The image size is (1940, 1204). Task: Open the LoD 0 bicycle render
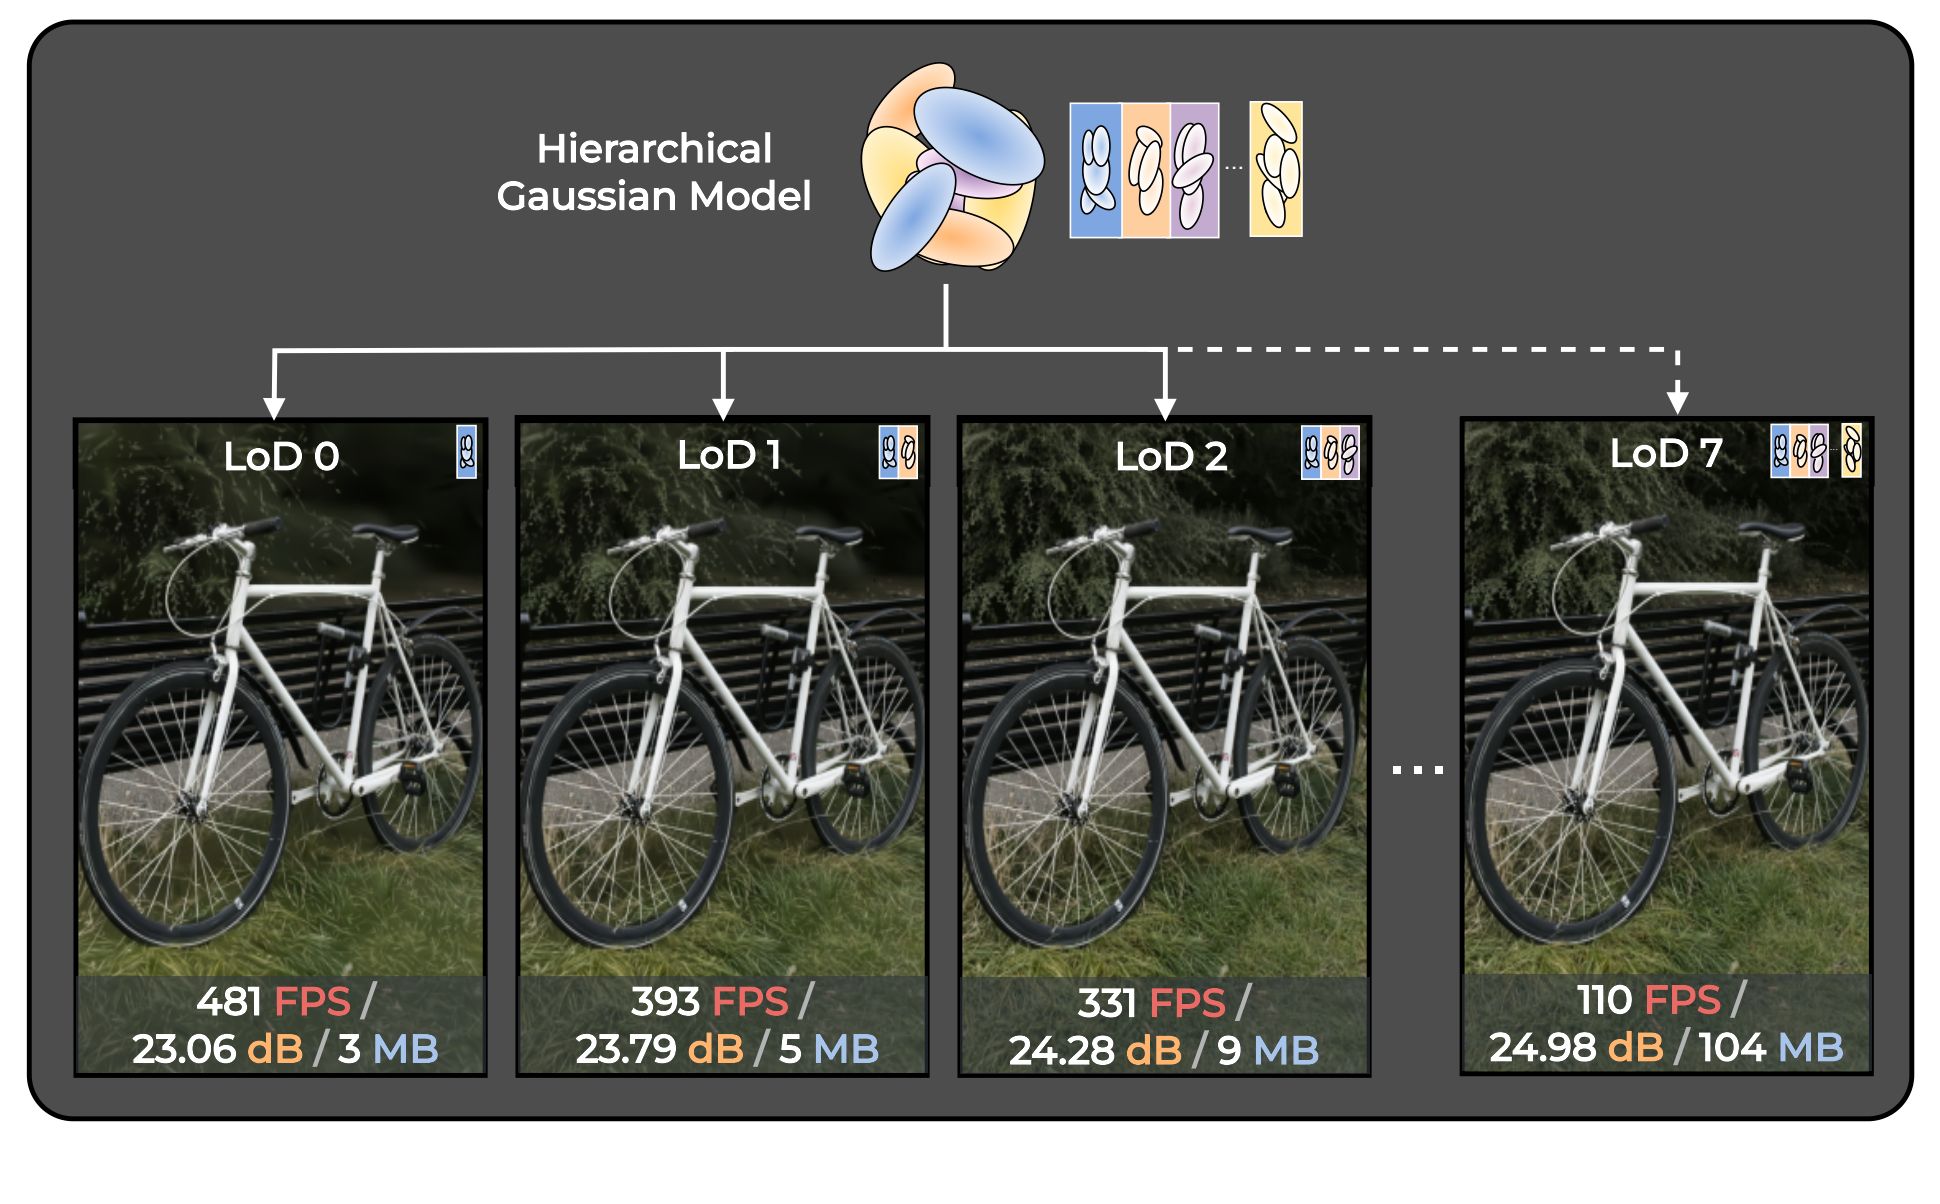tap(281, 747)
